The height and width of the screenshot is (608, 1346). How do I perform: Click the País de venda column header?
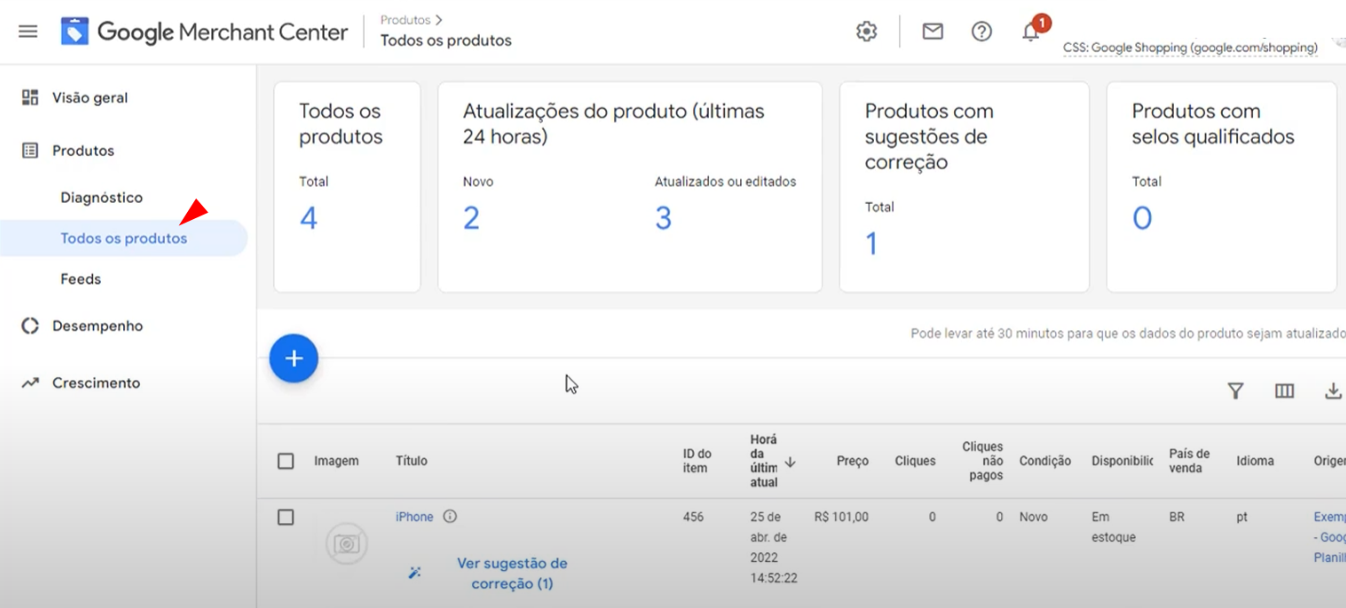[1189, 461]
